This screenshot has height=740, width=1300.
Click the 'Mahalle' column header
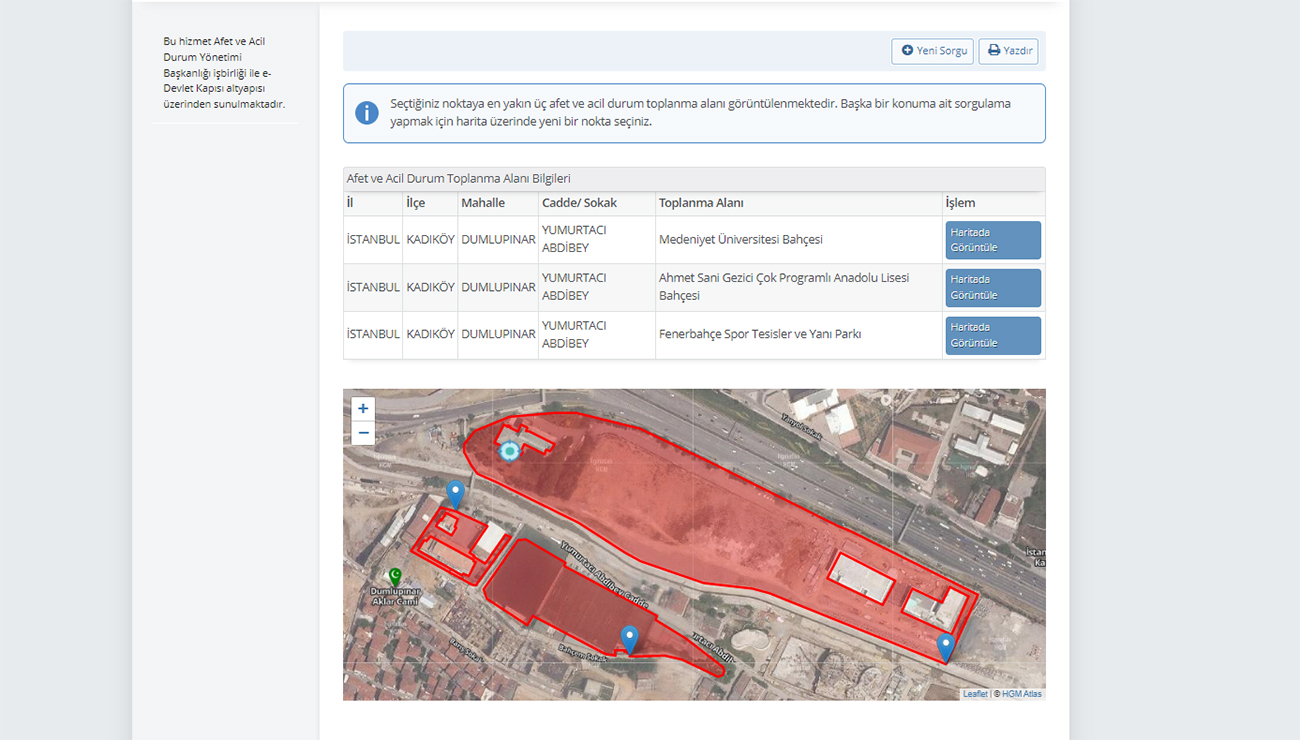point(483,203)
